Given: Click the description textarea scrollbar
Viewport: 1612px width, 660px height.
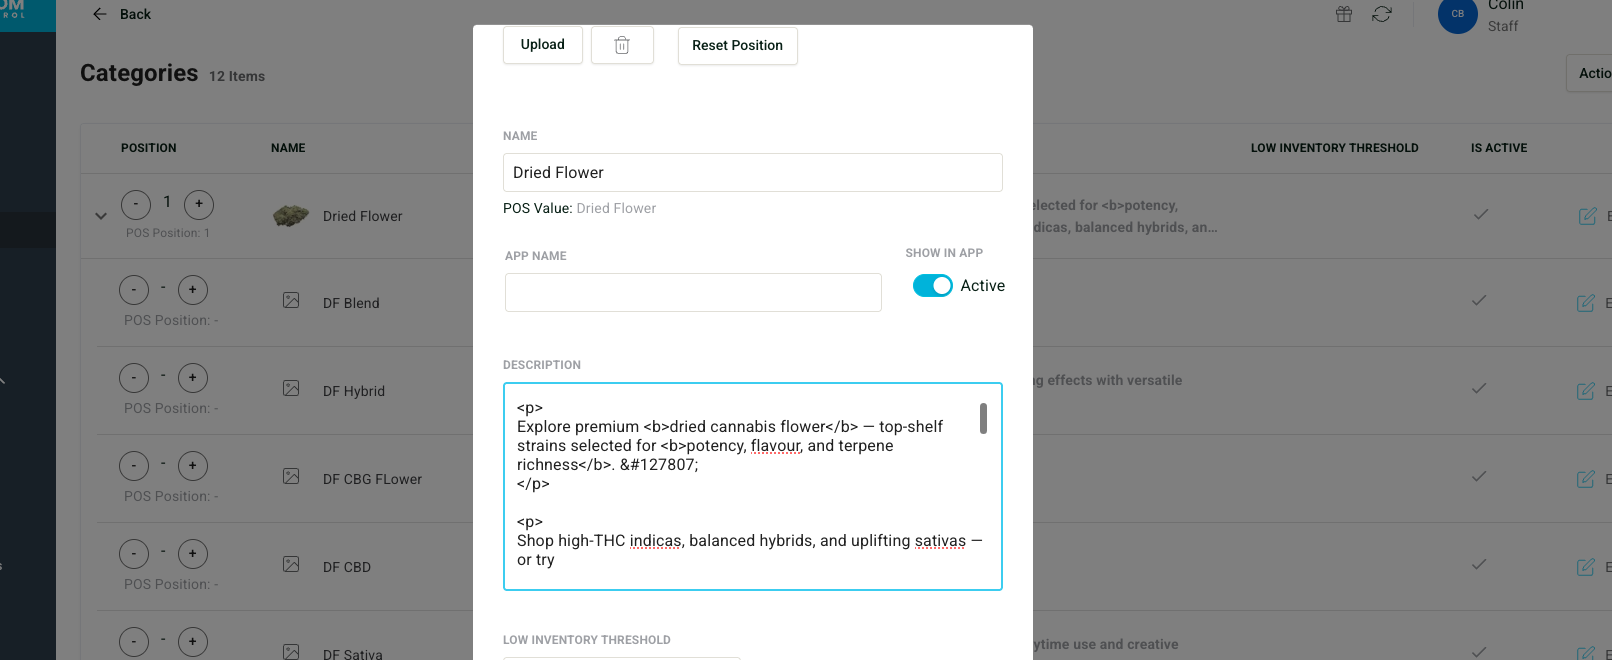Looking at the screenshot, I should [x=983, y=418].
